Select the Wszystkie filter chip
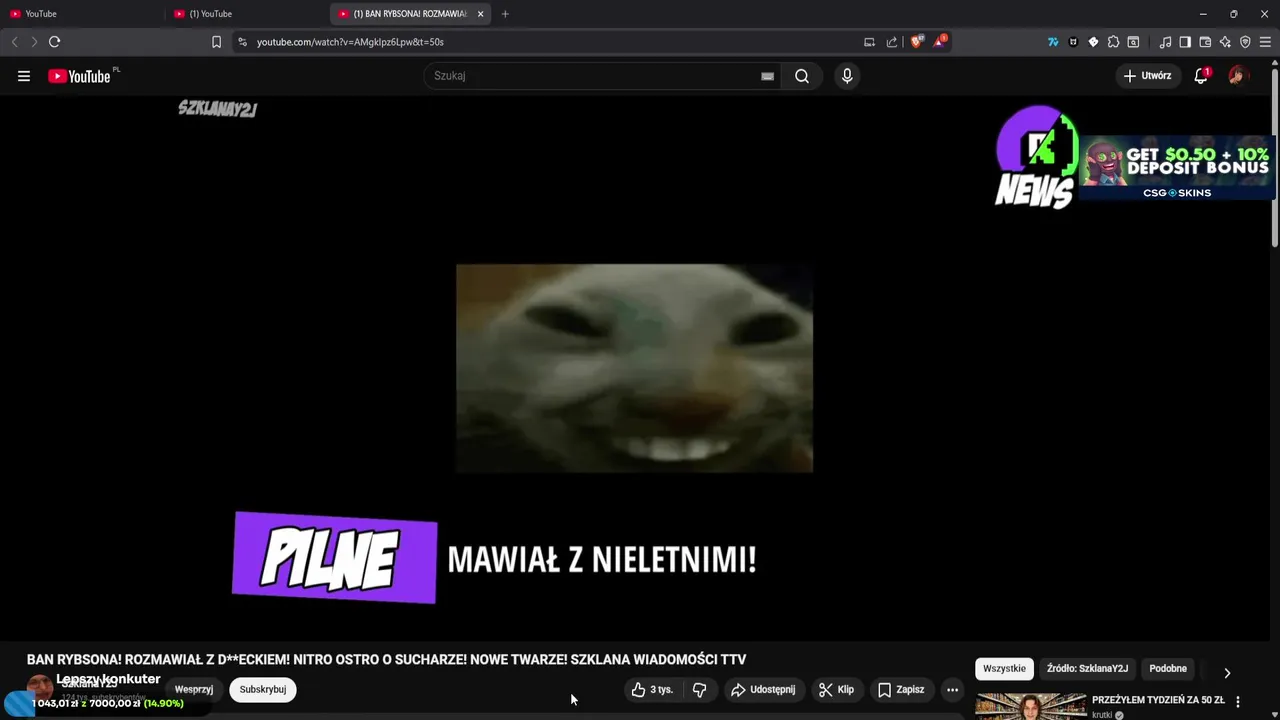Viewport: 1280px width, 720px height. tap(1004, 669)
